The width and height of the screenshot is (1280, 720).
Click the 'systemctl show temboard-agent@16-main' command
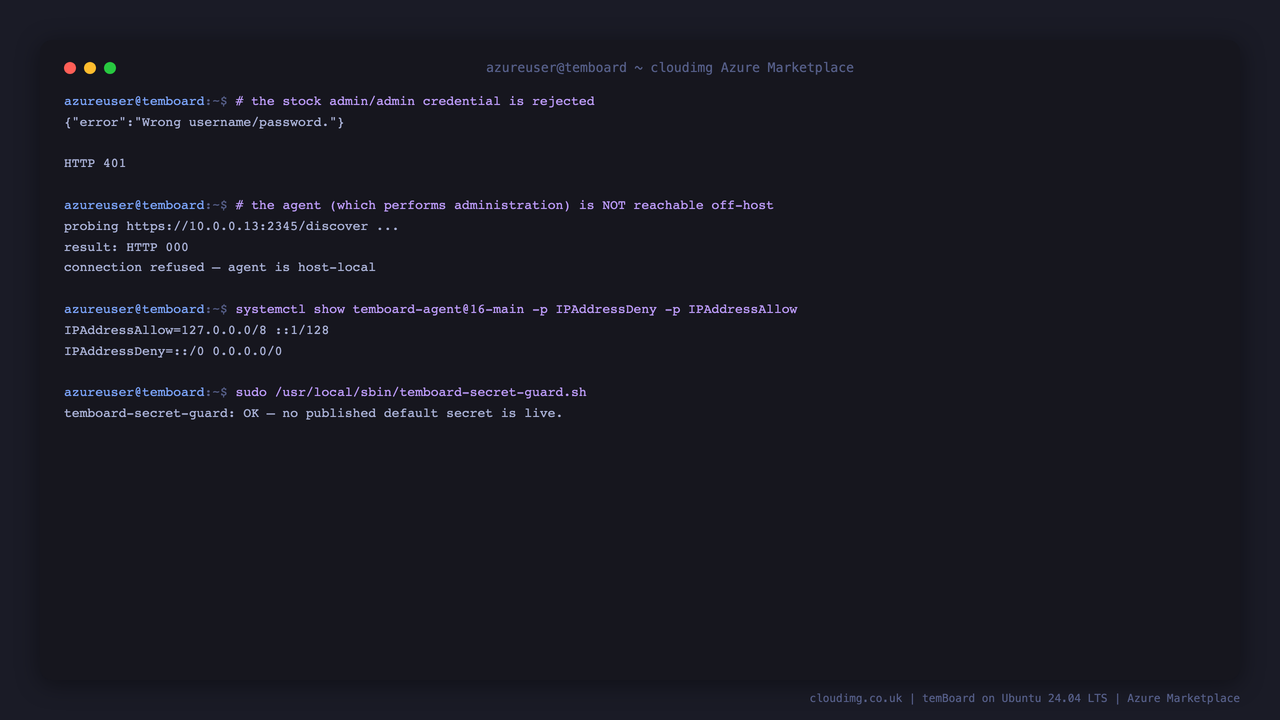pyautogui.click(x=517, y=309)
